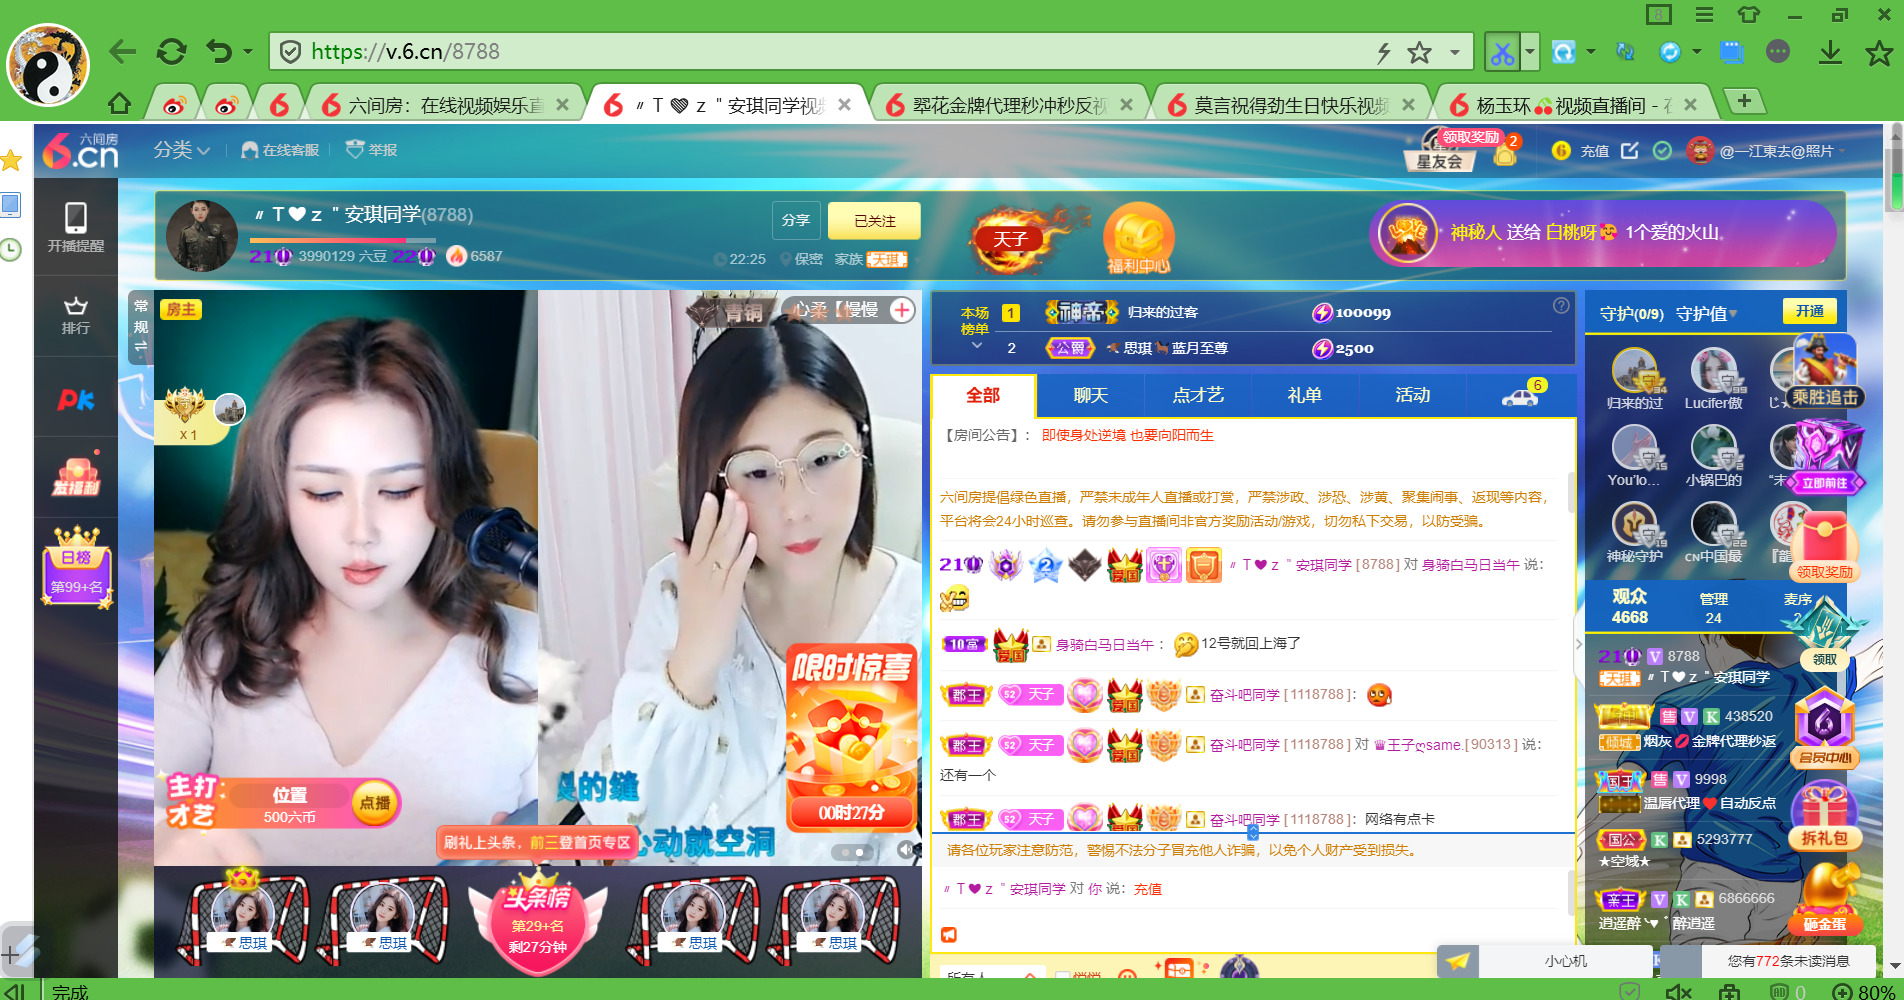Open the browser downloads arrow icon
1904x1000 pixels.
tap(1830, 52)
